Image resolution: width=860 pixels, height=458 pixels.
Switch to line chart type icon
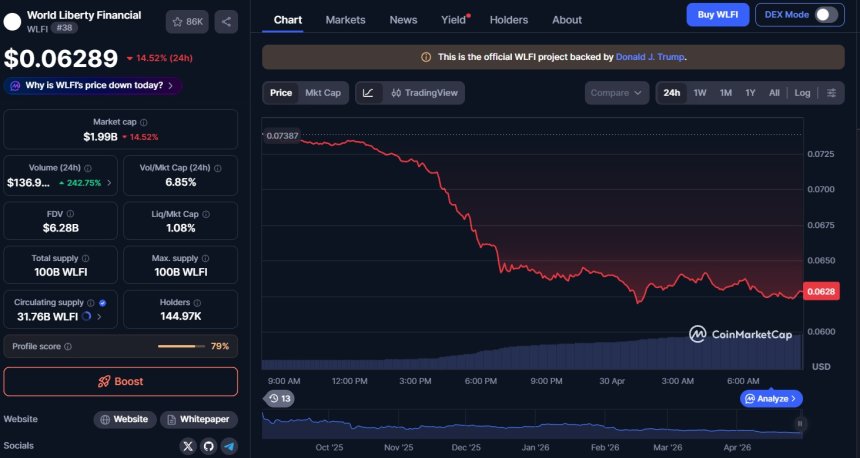tap(368, 93)
